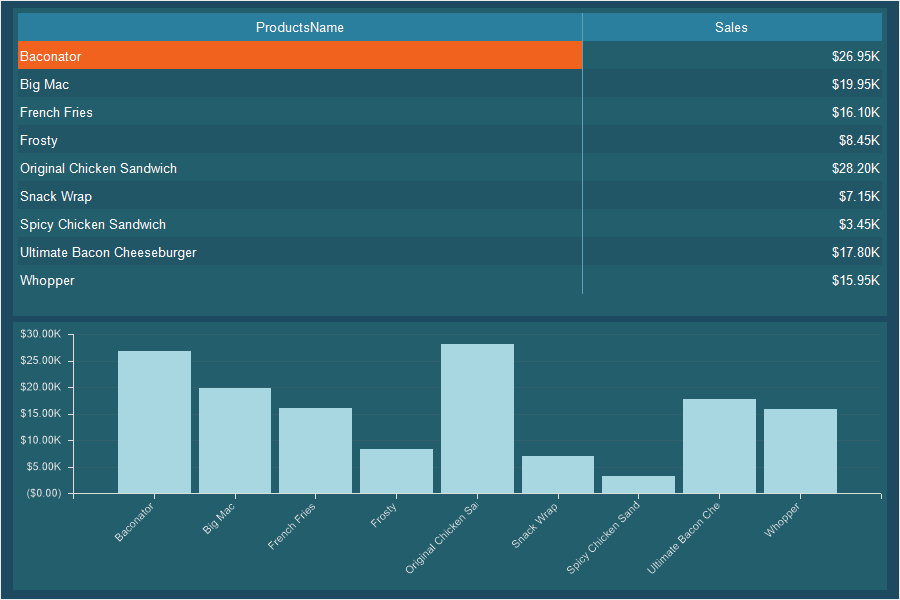The height and width of the screenshot is (600, 900).
Task: Click the ProductsName column header
Action: click(x=300, y=27)
